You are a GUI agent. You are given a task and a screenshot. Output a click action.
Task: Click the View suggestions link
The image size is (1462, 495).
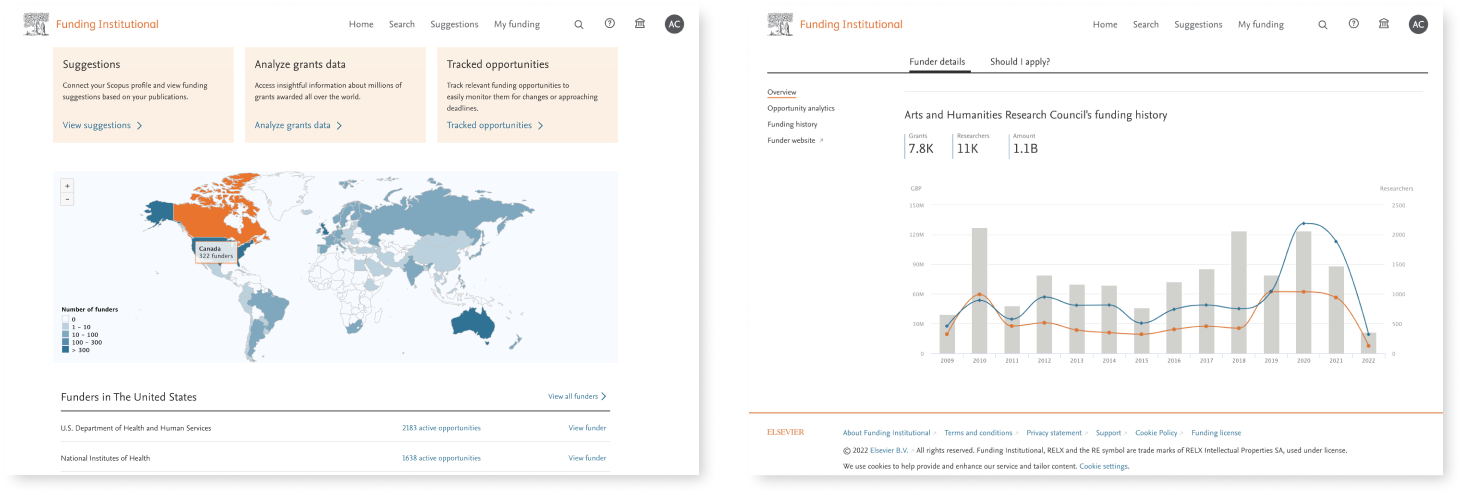click(x=102, y=125)
